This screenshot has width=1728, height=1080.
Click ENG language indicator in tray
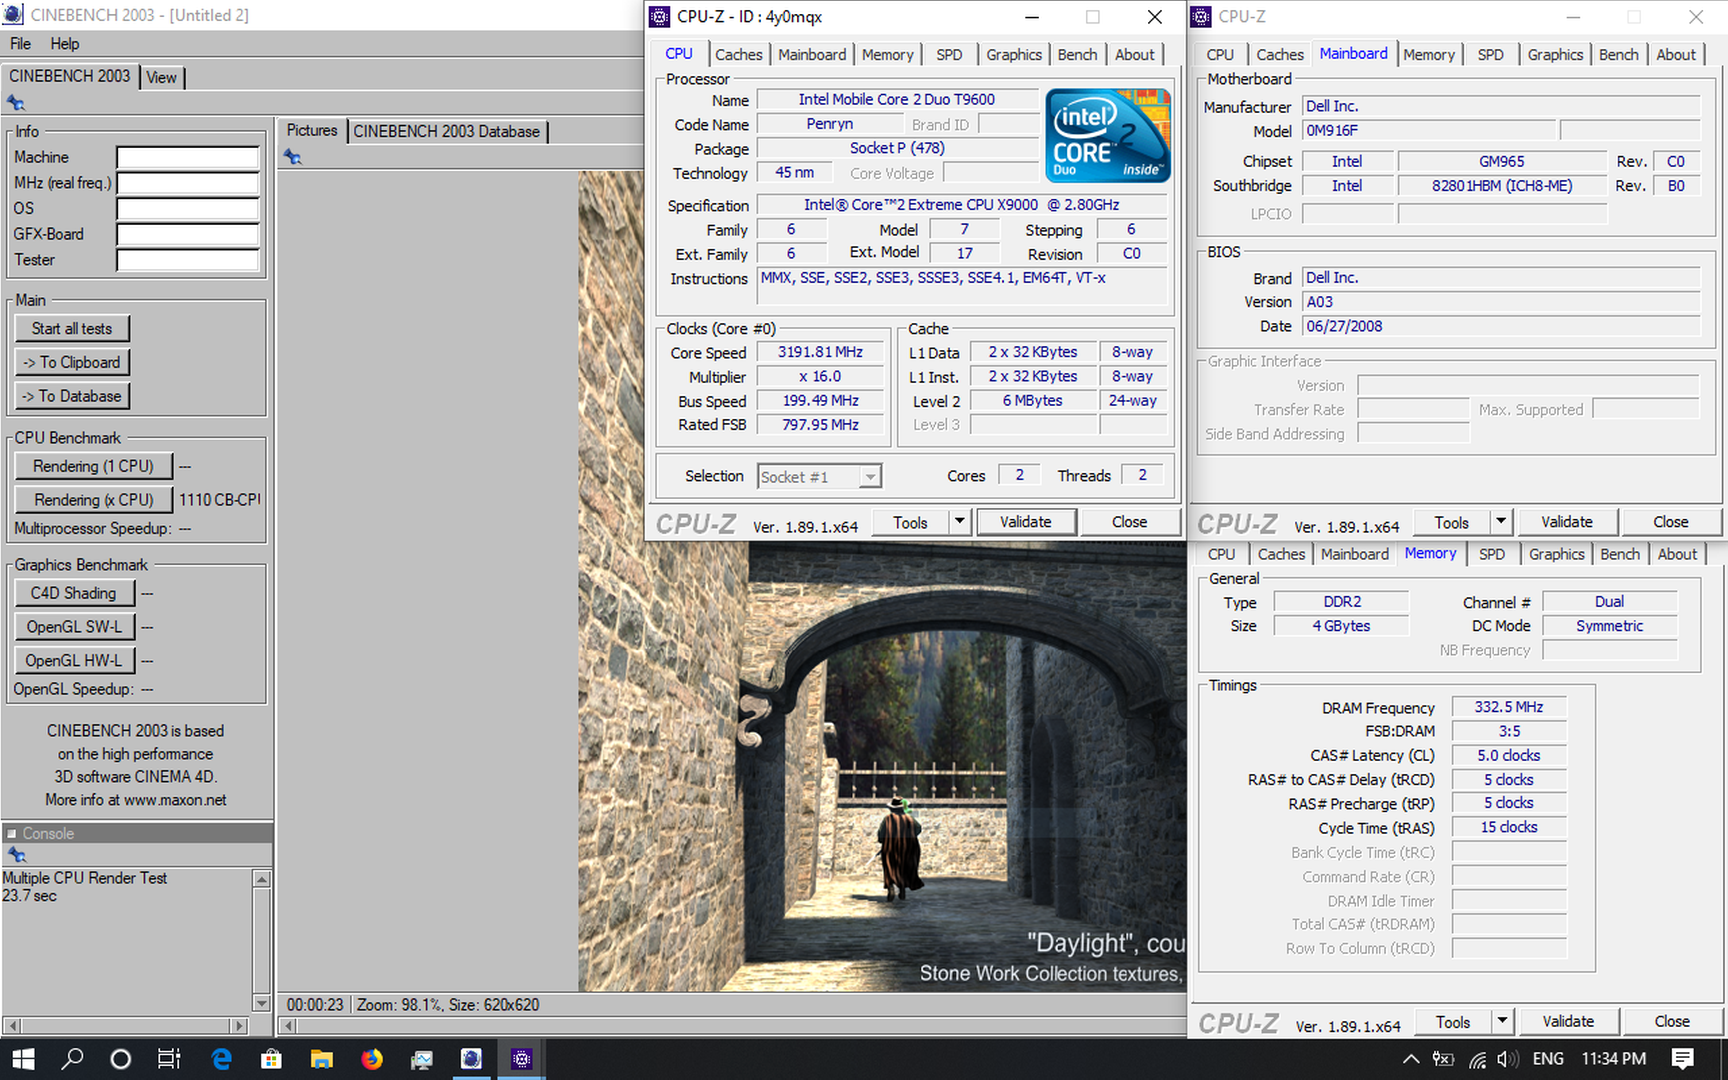pos(1548,1059)
